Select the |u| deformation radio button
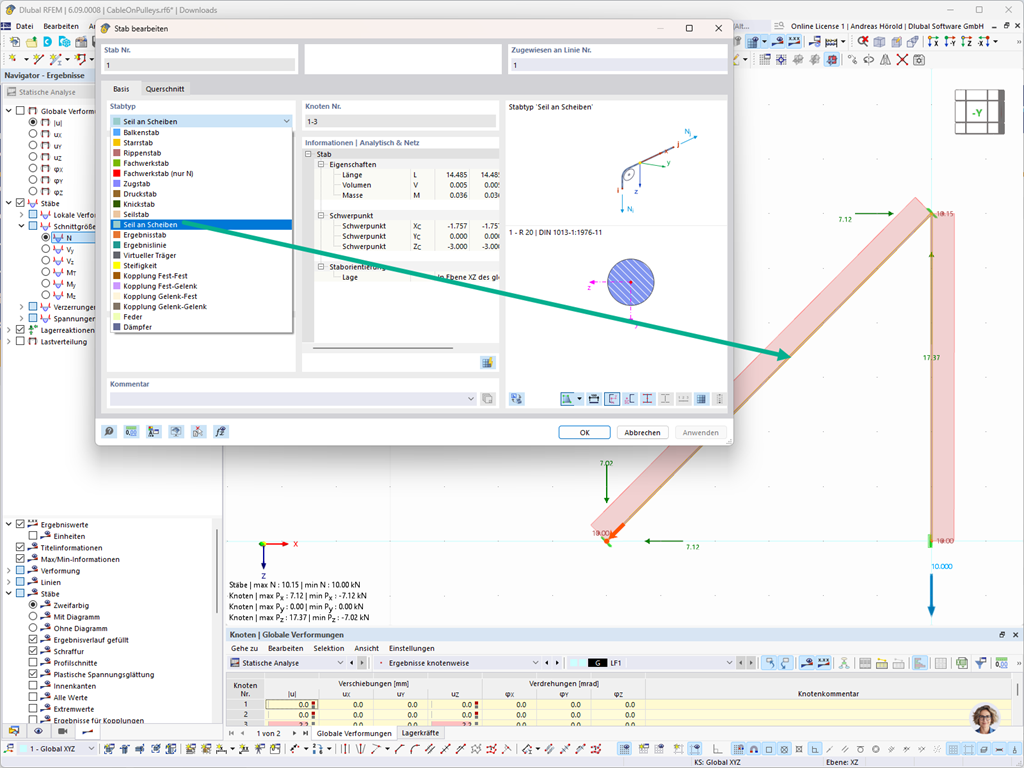Viewport: 1024px width, 768px height. click(33, 122)
